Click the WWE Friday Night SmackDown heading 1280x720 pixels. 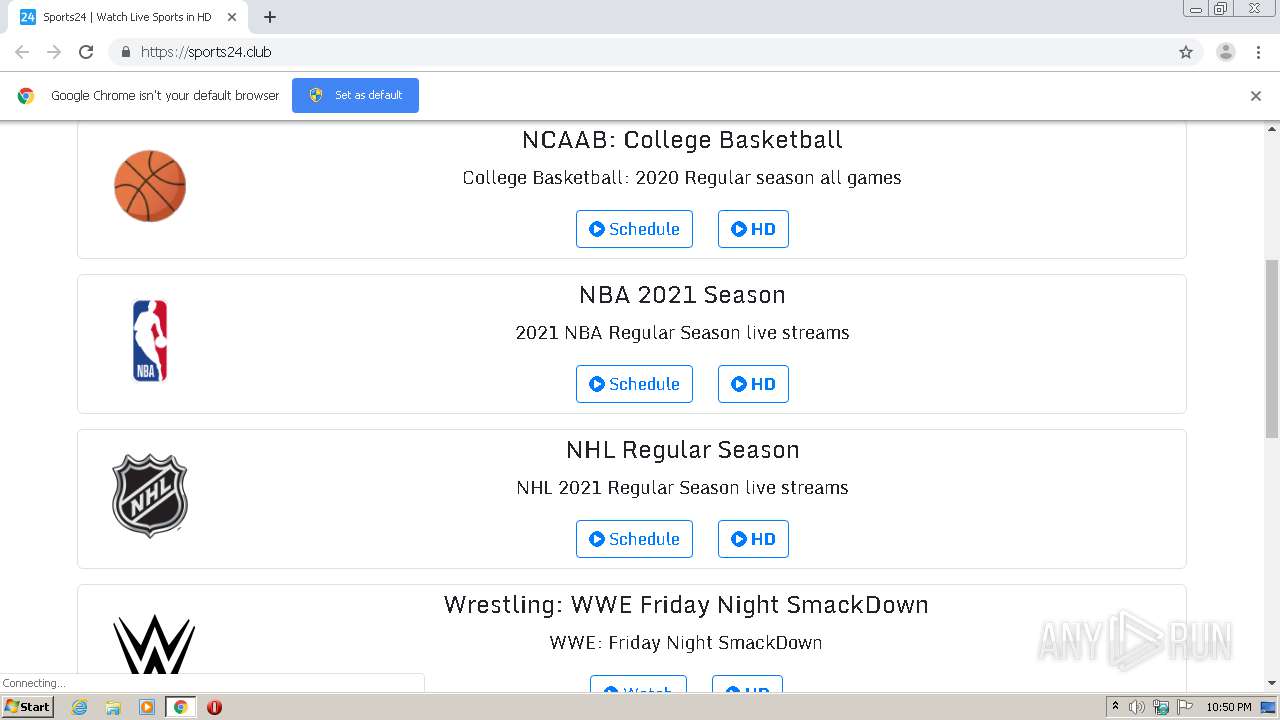[x=686, y=605]
